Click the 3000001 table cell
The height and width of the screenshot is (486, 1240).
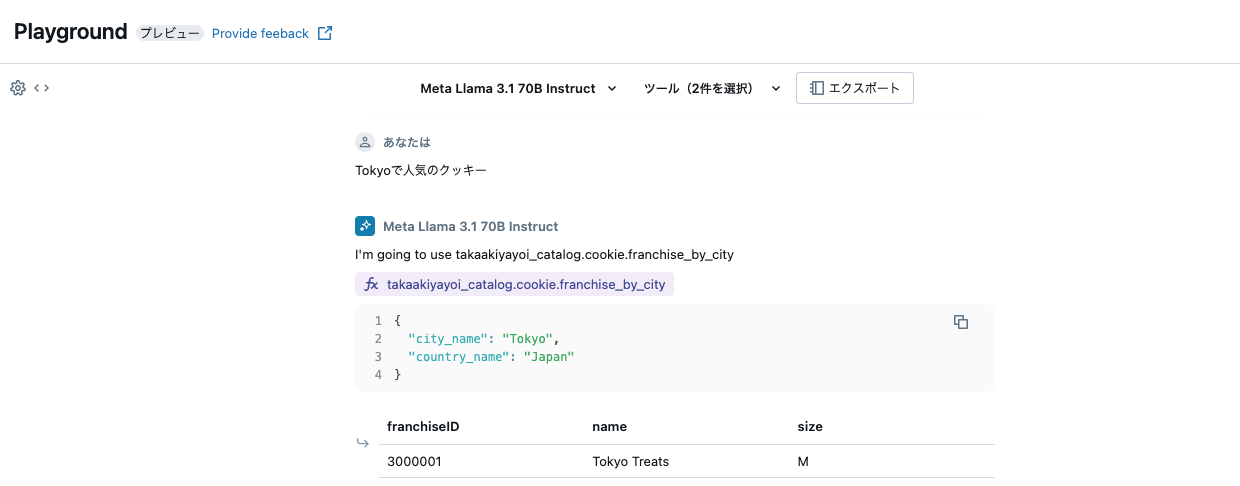point(414,462)
